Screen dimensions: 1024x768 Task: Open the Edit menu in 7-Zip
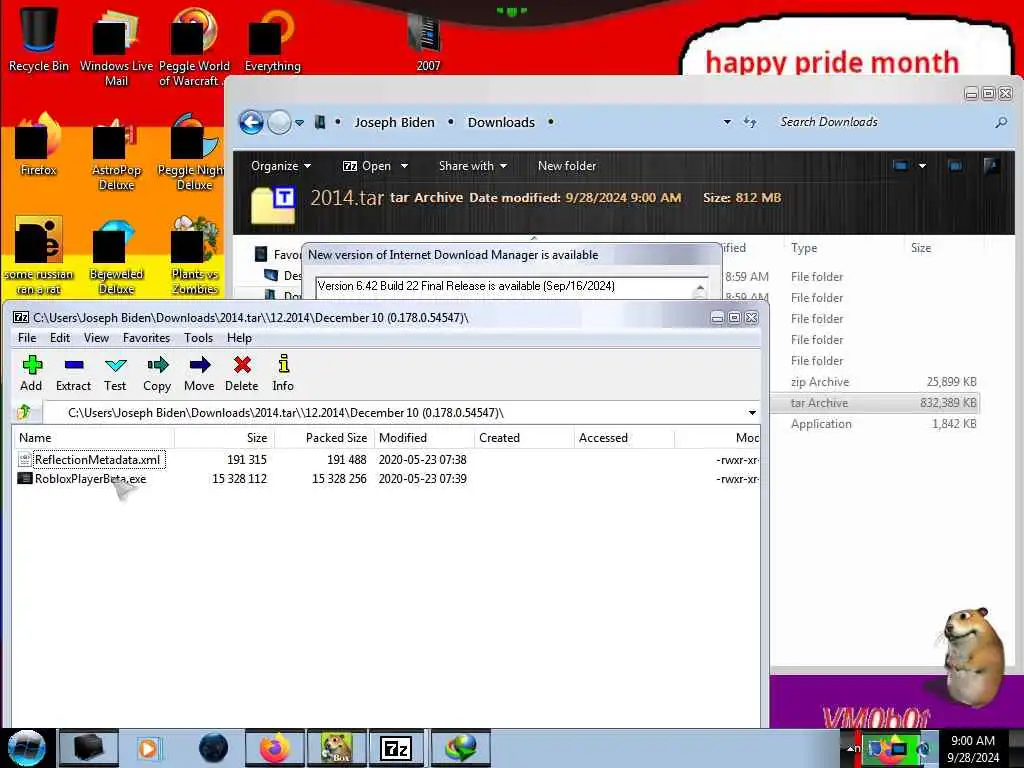coord(60,338)
